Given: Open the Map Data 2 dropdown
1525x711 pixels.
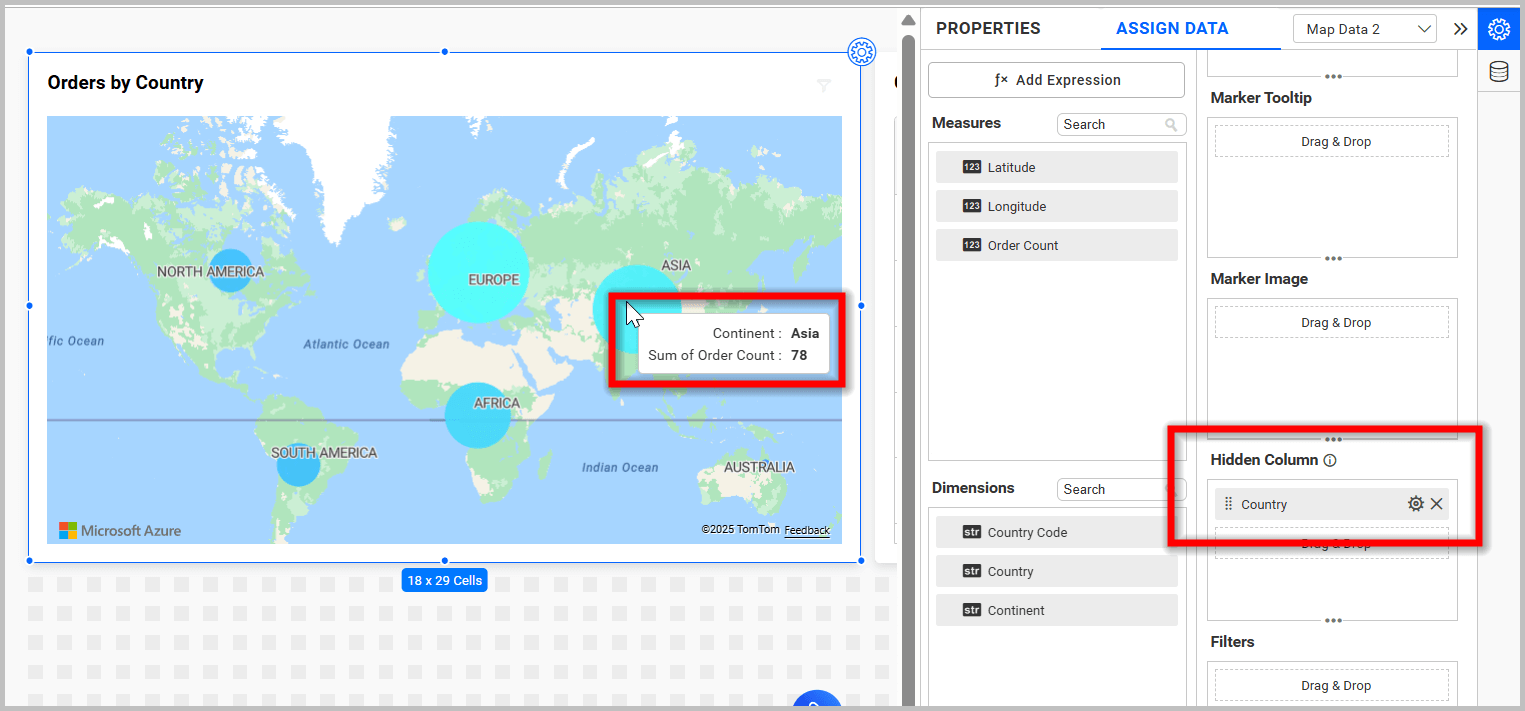Looking at the screenshot, I should point(1364,29).
